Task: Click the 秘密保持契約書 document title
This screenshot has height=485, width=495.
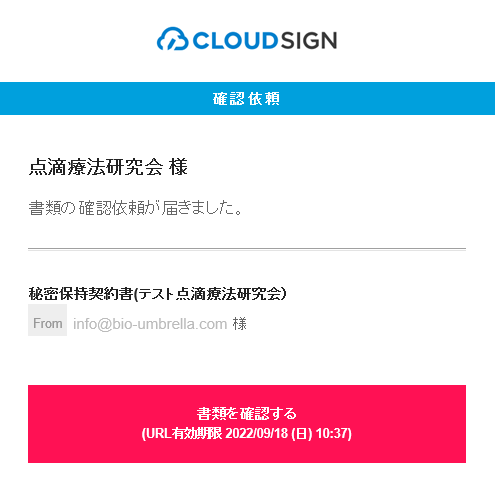Action: coord(81,294)
